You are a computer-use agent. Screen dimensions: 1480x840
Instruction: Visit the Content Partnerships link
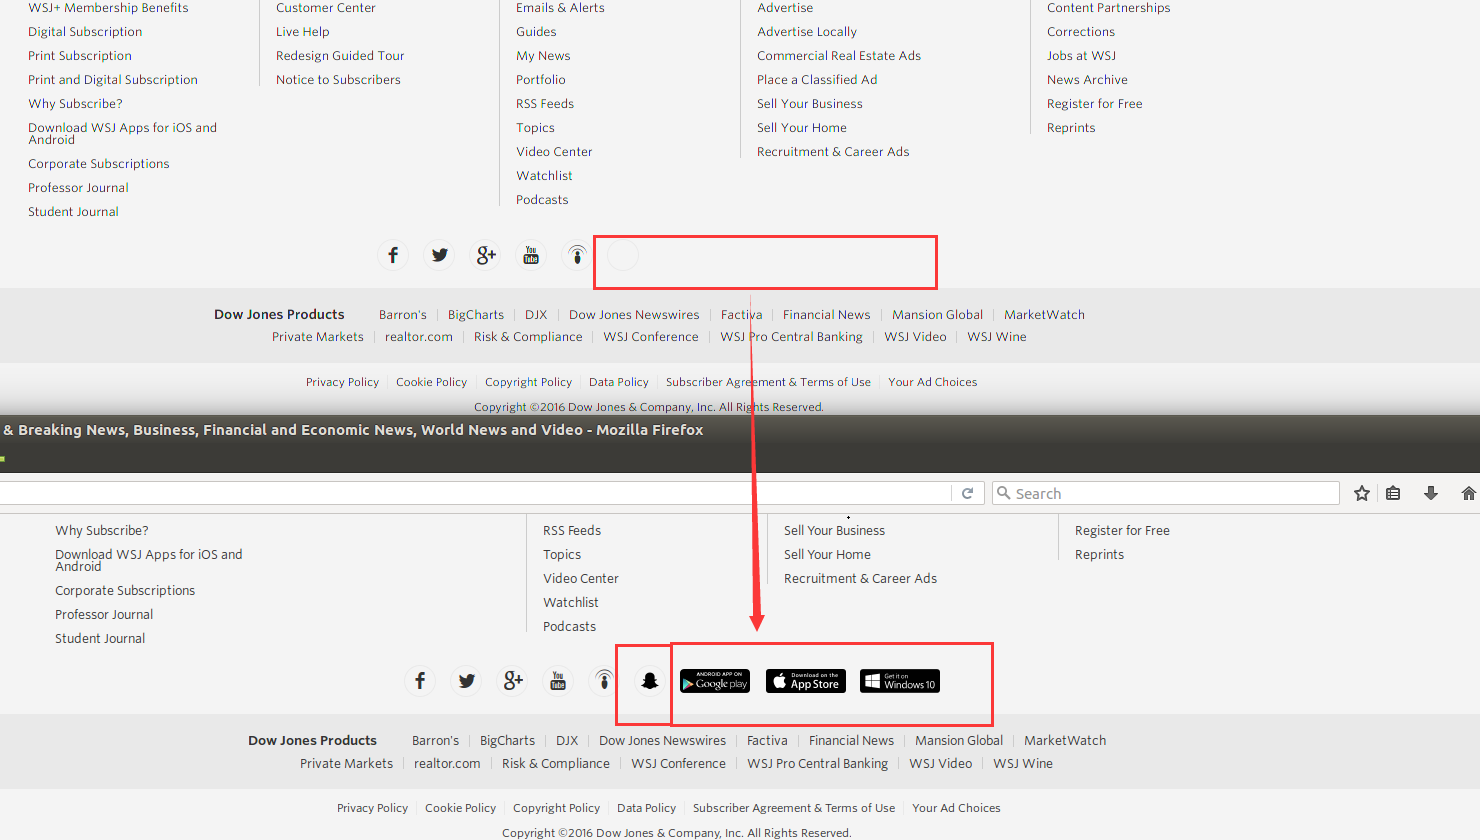pos(1108,8)
